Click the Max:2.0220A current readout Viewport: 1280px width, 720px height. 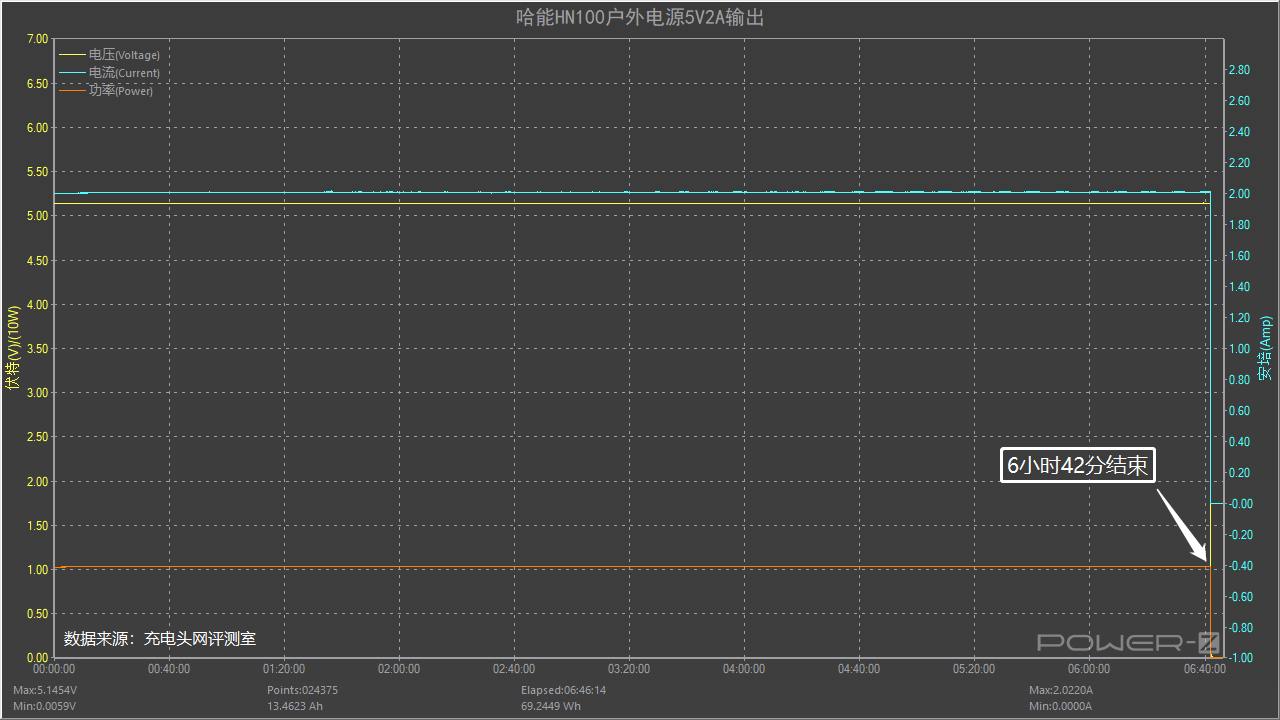1061,690
